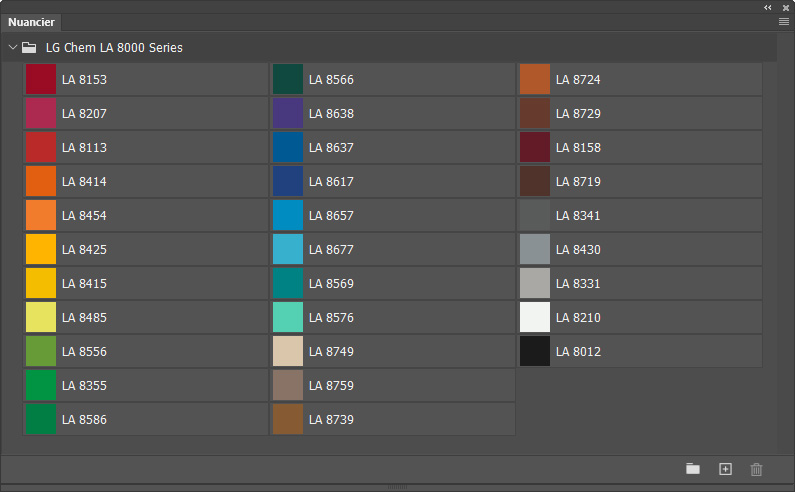Click the 'LA 8566' name text
Image resolution: width=795 pixels, height=492 pixels.
[331, 80]
